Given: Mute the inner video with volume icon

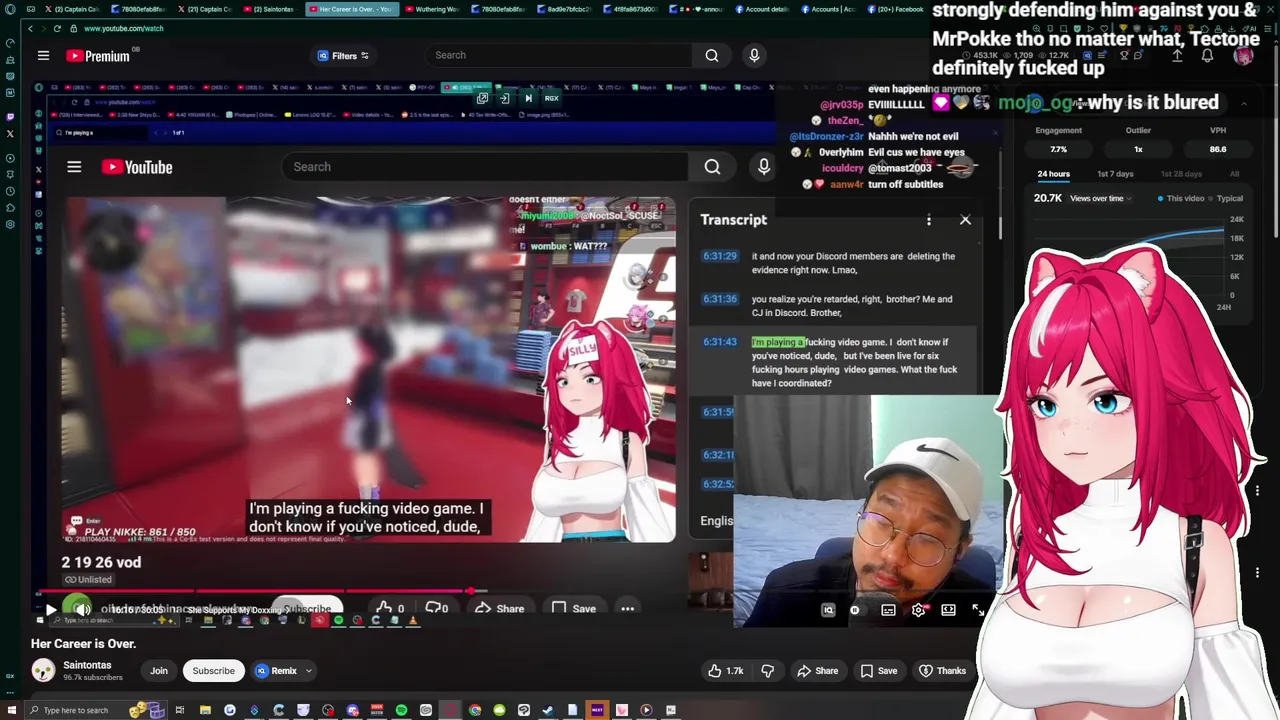Looking at the screenshot, I should (82, 609).
